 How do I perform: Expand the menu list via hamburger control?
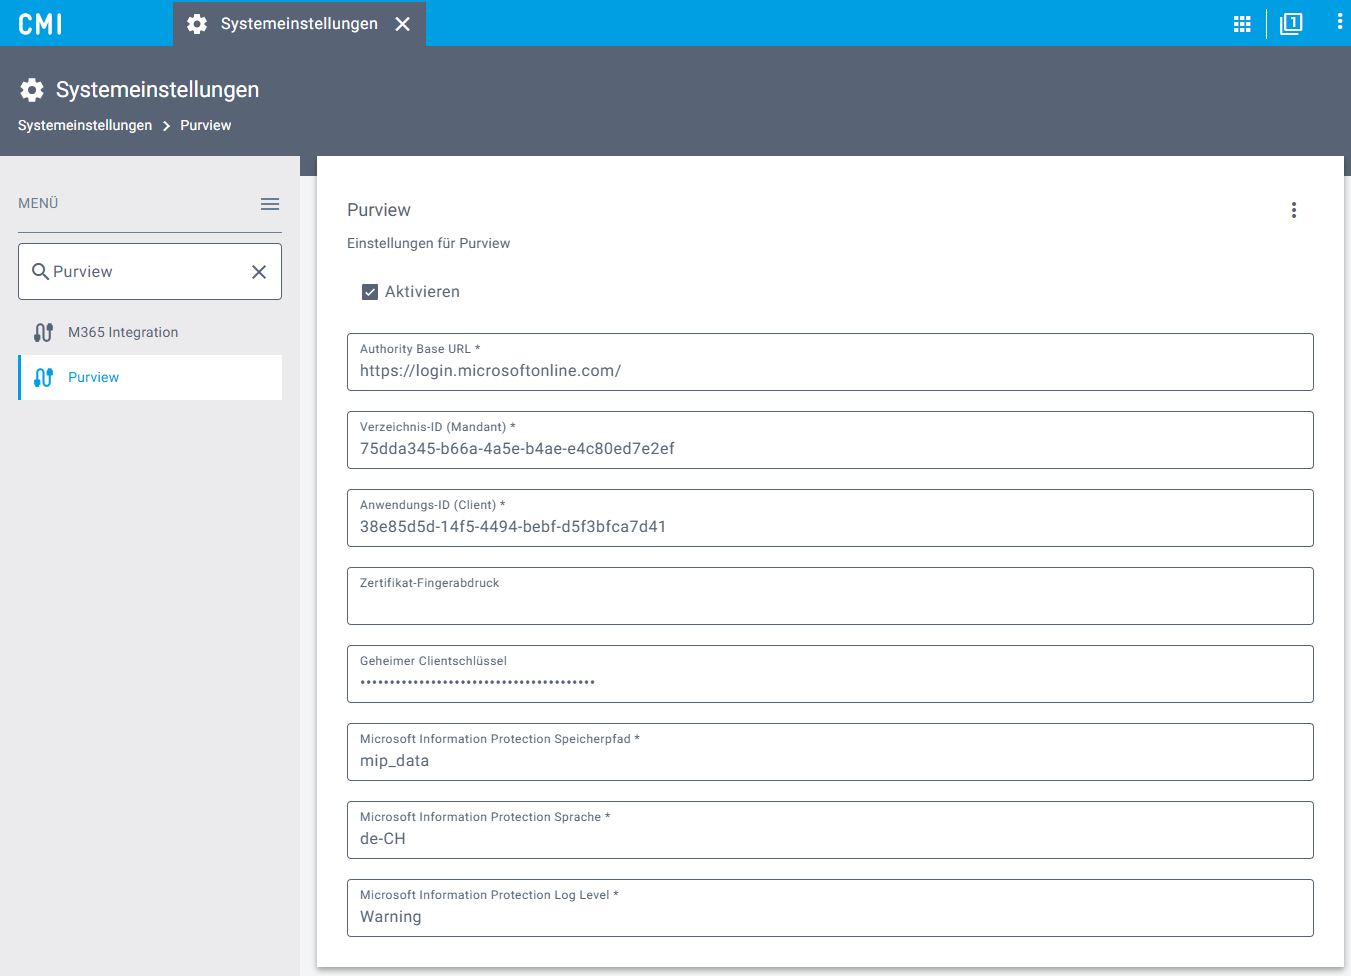(x=269, y=203)
